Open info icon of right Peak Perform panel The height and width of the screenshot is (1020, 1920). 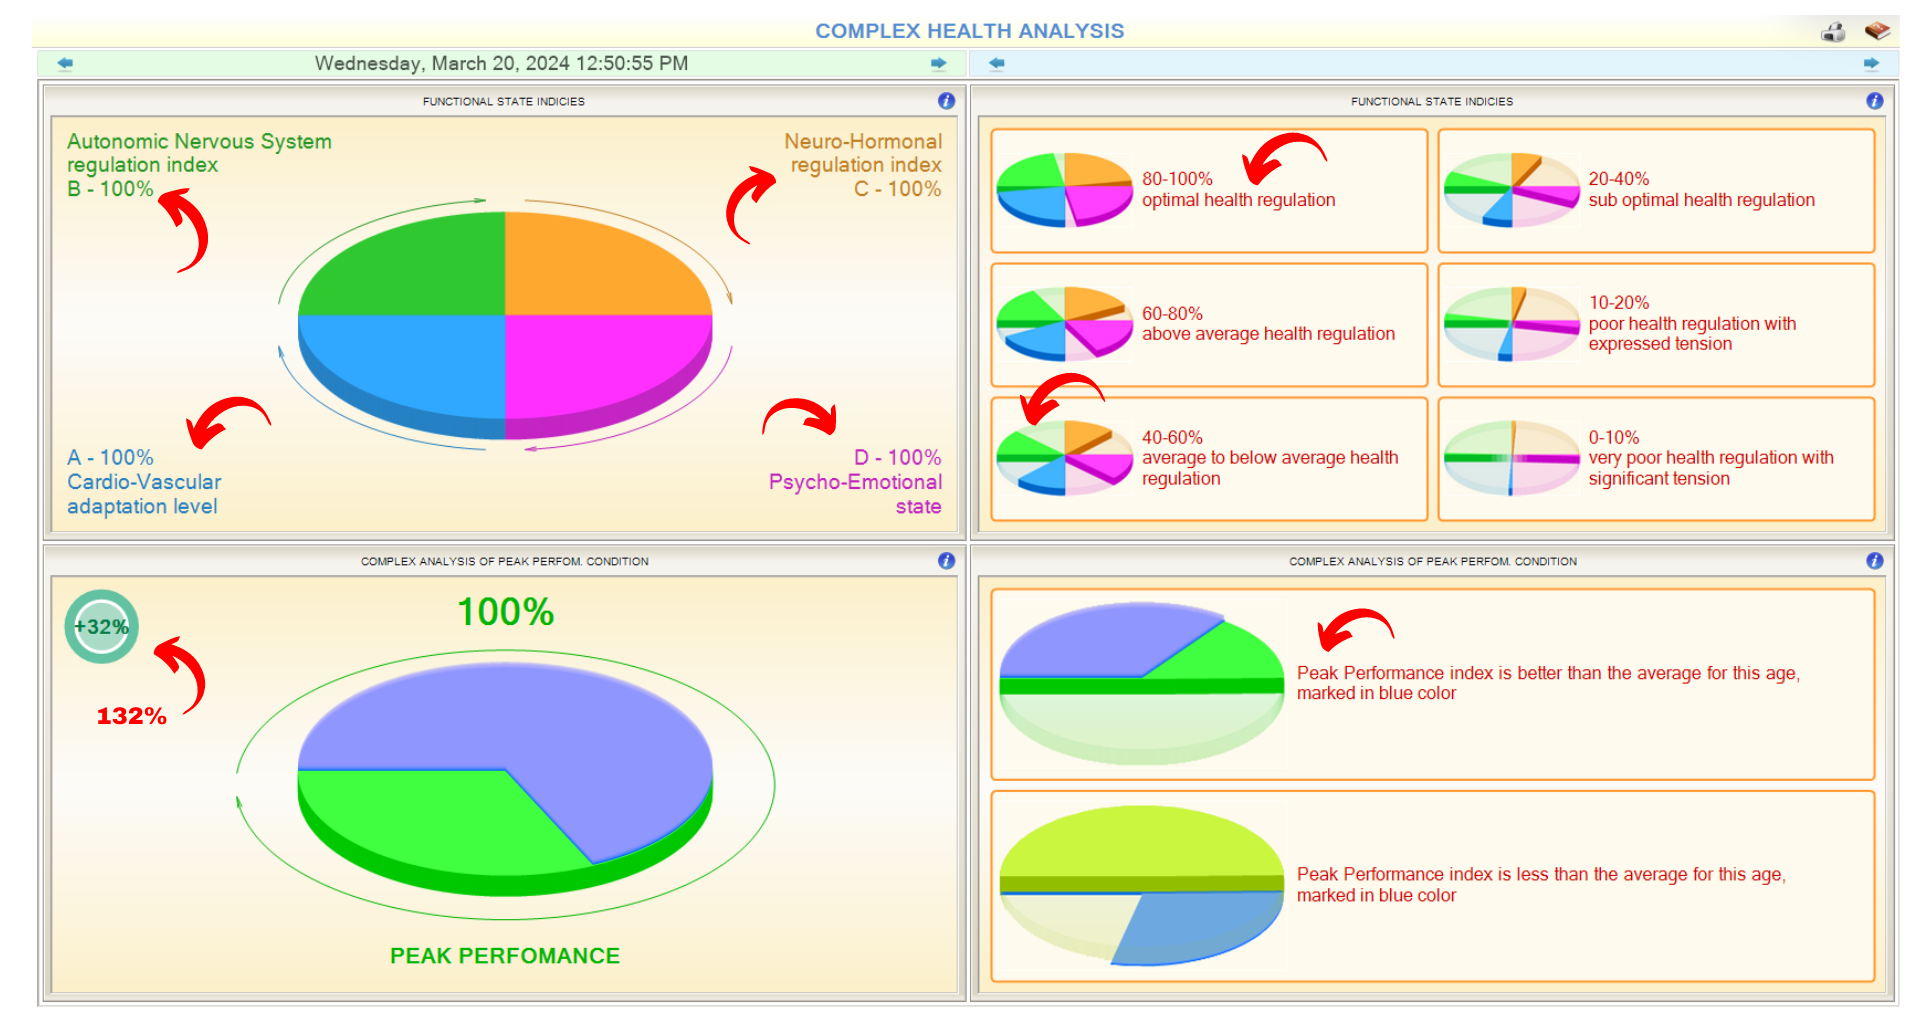[x=1874, y=561]
